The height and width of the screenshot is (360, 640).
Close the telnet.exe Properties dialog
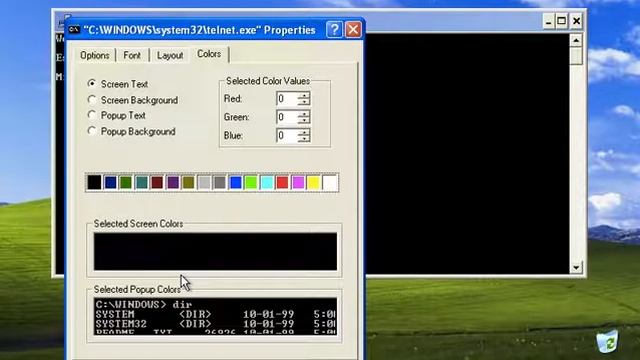353,30
